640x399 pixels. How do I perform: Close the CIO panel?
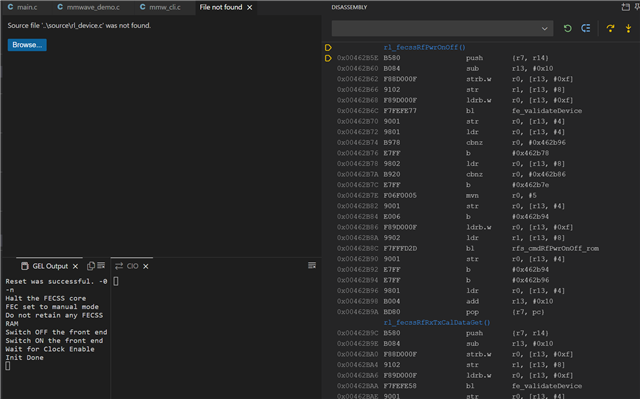pos(146,266)
